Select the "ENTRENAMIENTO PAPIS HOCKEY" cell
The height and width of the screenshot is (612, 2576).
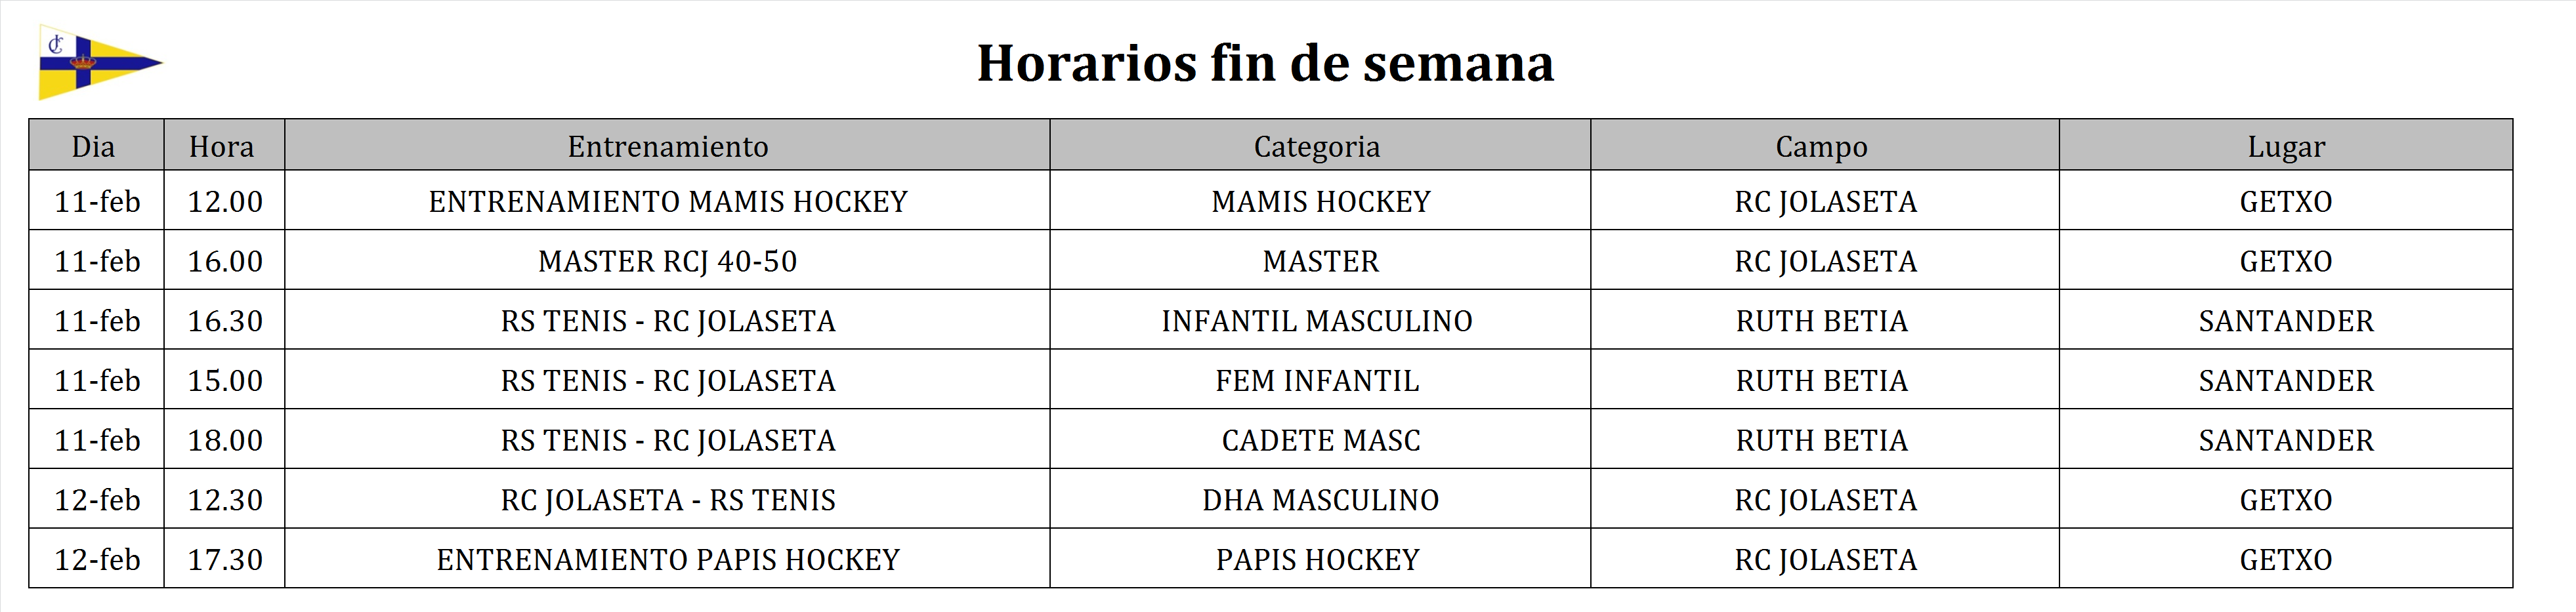pyautogui.click(x=668, y=560)
